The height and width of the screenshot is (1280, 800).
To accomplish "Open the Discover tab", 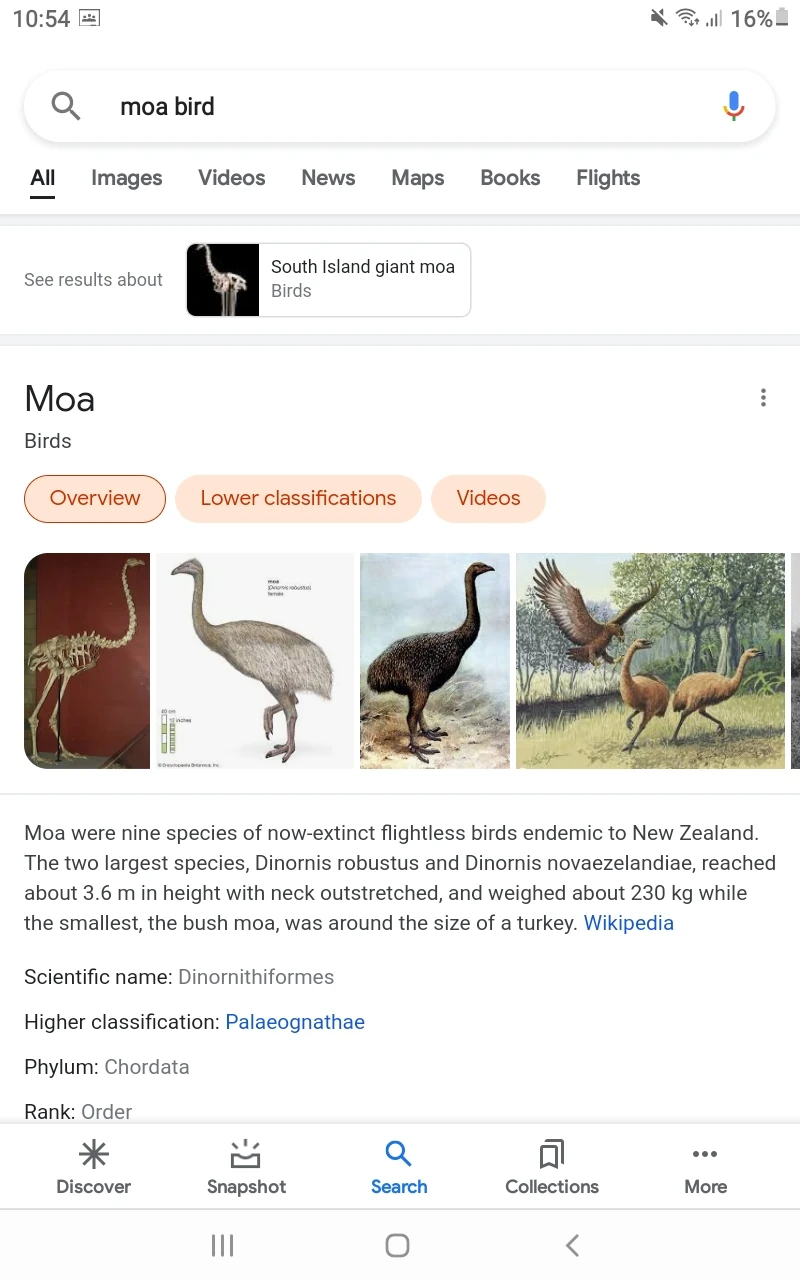I will [x=94, y=1168].
